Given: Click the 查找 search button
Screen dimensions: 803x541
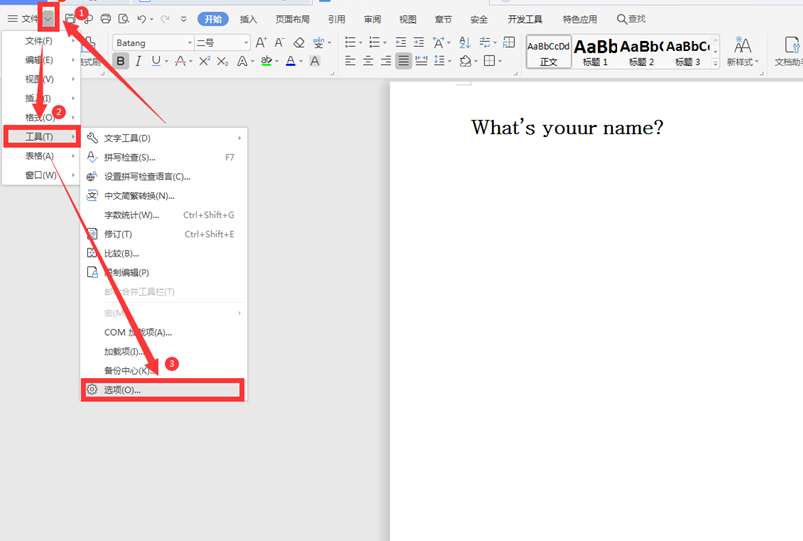Looking at the screenshot, I should [631, 19].
